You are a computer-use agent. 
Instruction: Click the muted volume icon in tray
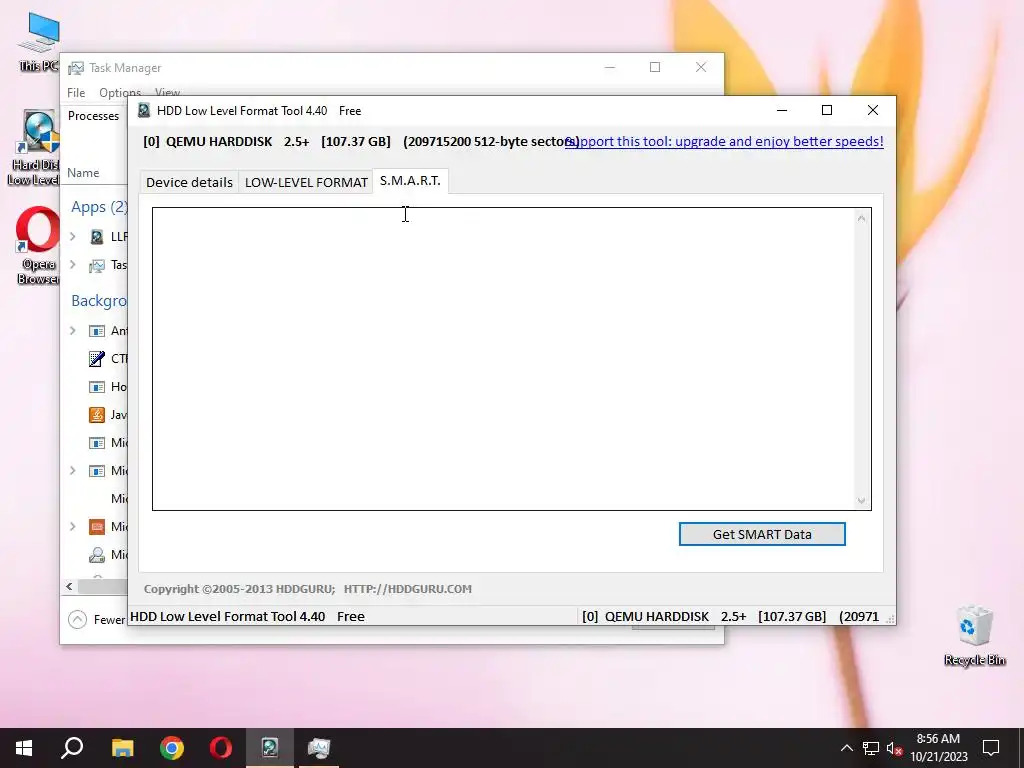tap(894, 748)
